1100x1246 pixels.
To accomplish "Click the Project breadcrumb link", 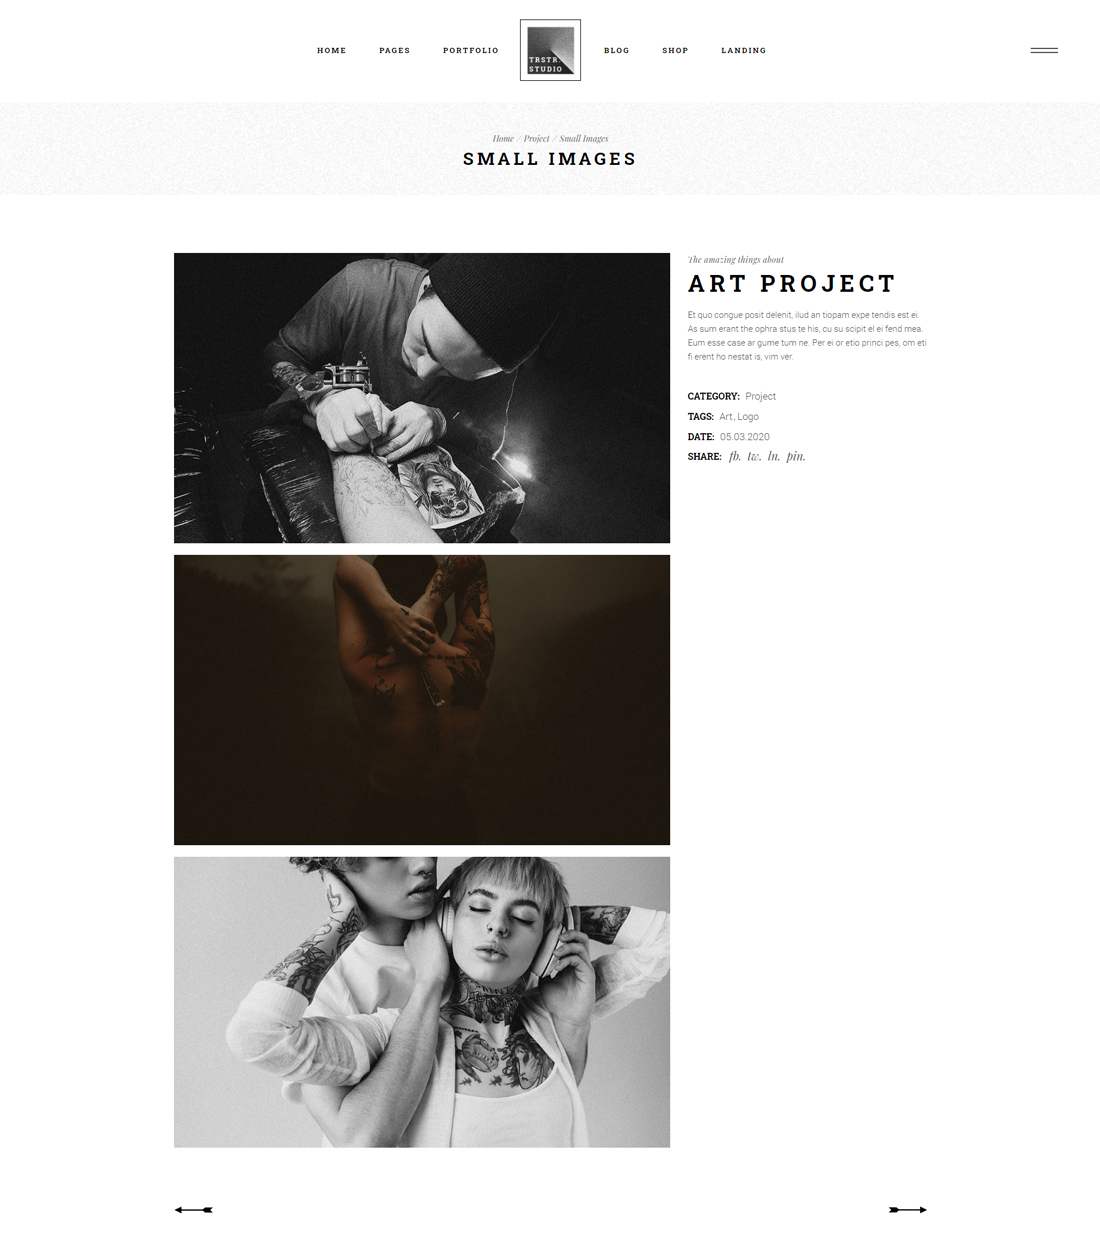I will pos(537,139).
